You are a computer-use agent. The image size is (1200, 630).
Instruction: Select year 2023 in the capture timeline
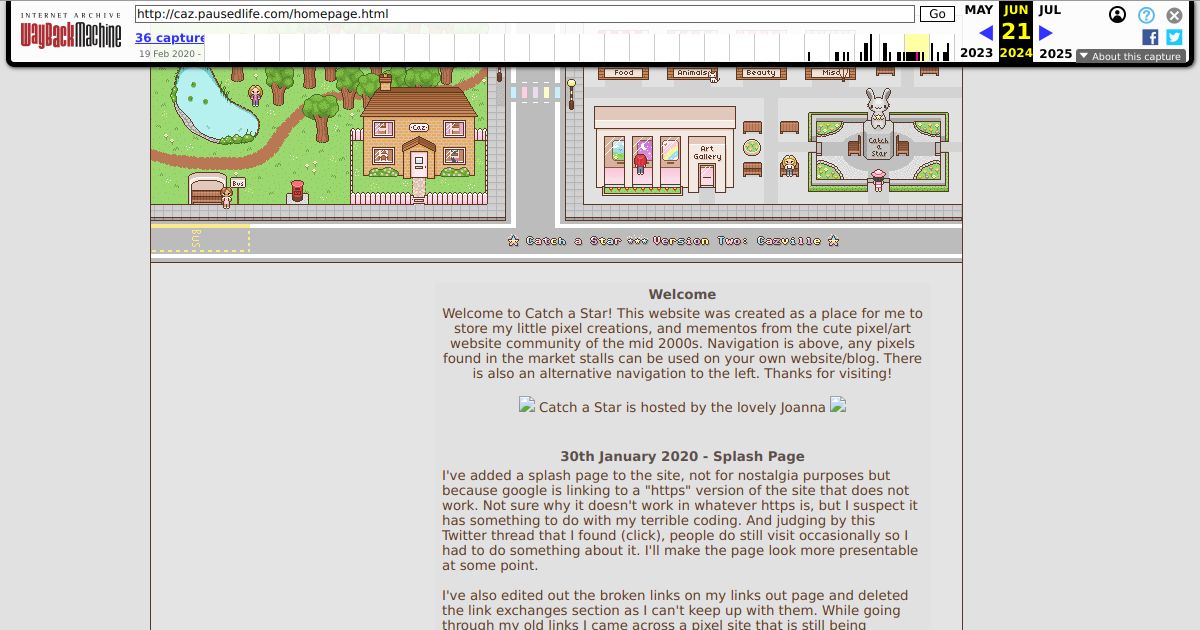pos(975,51)
